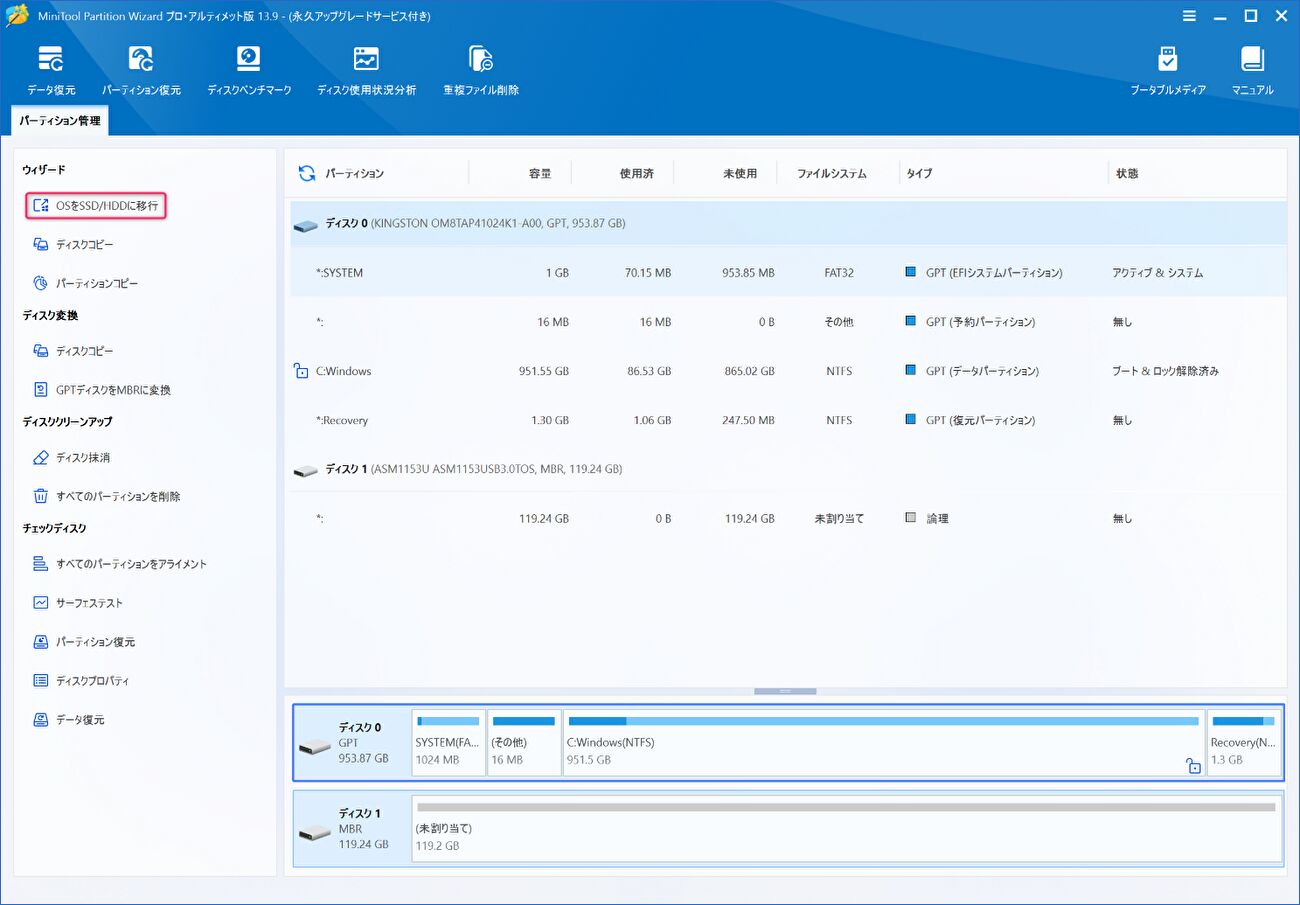
Task: Click the ブート & ロック解除済み status cell
Action: tap(1165, 371)
